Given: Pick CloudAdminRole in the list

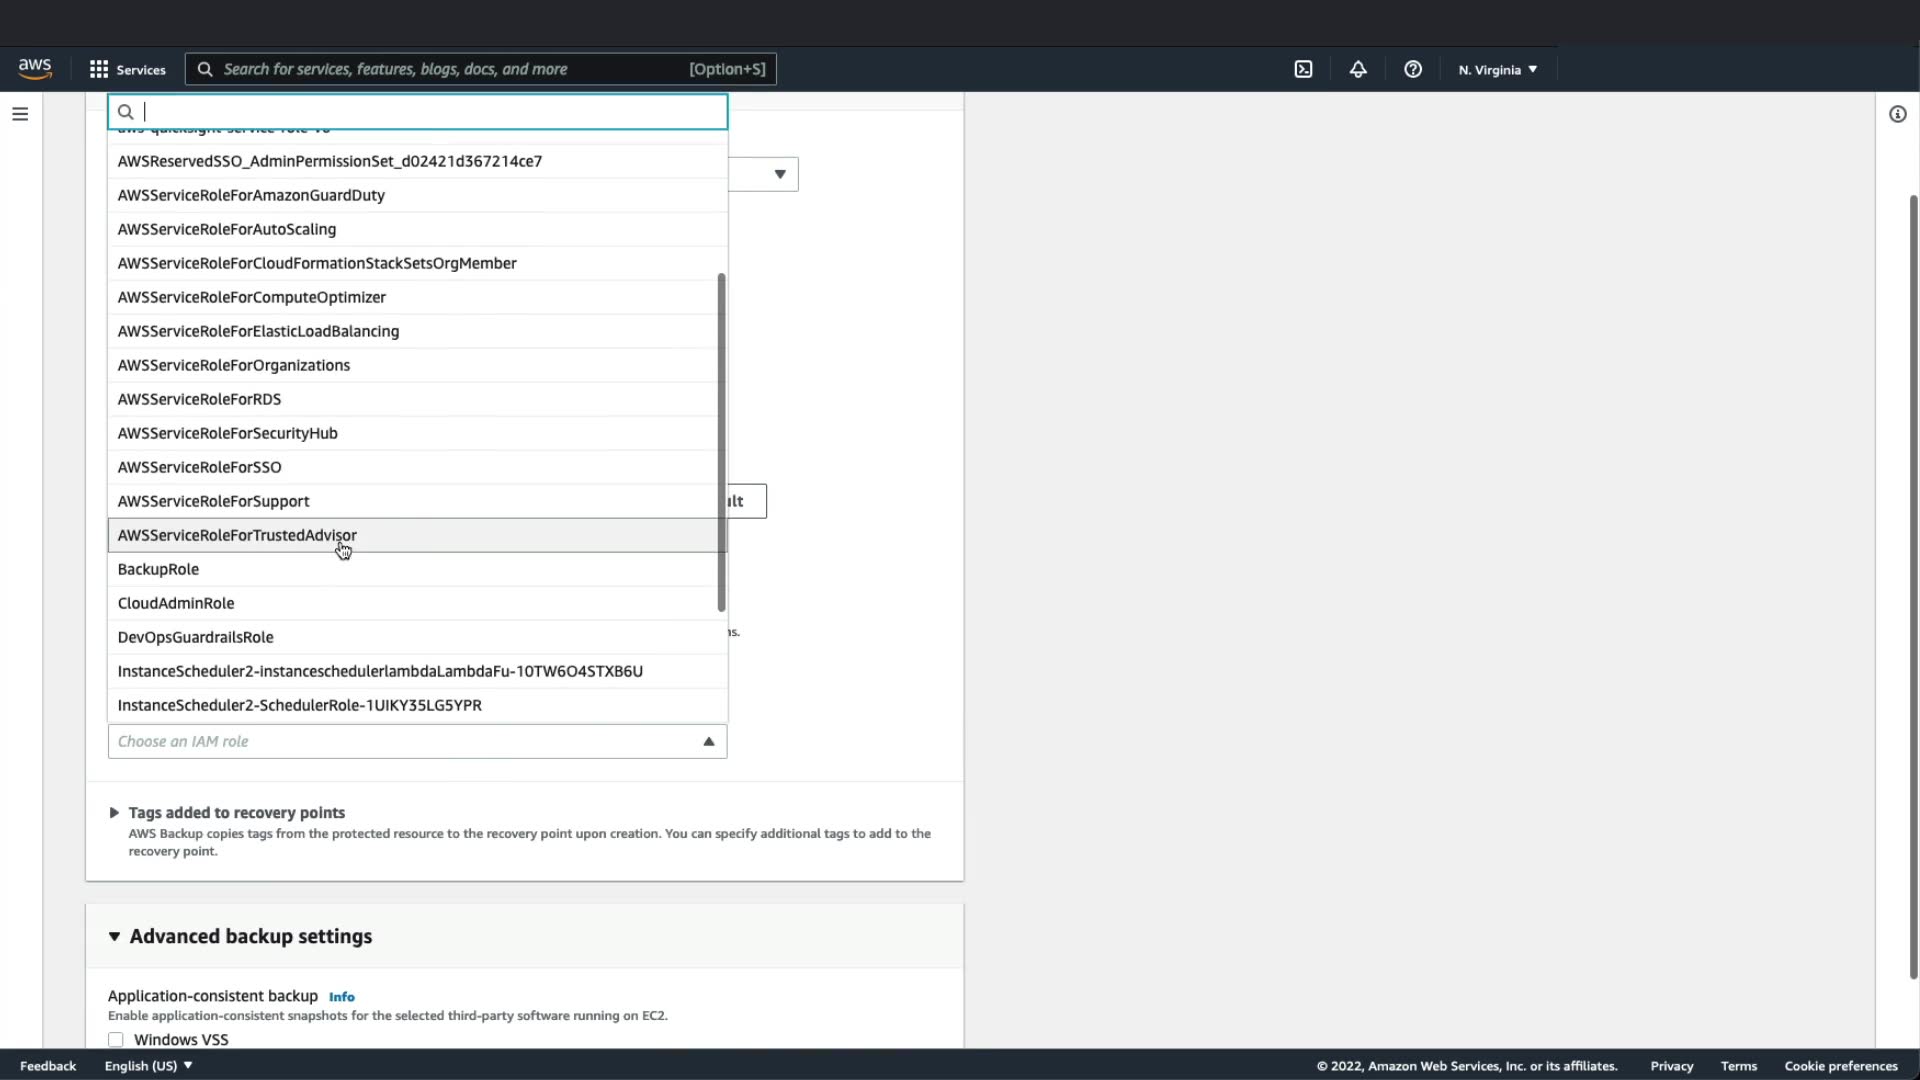Looking at the screenshot, I should click(176, 603).
